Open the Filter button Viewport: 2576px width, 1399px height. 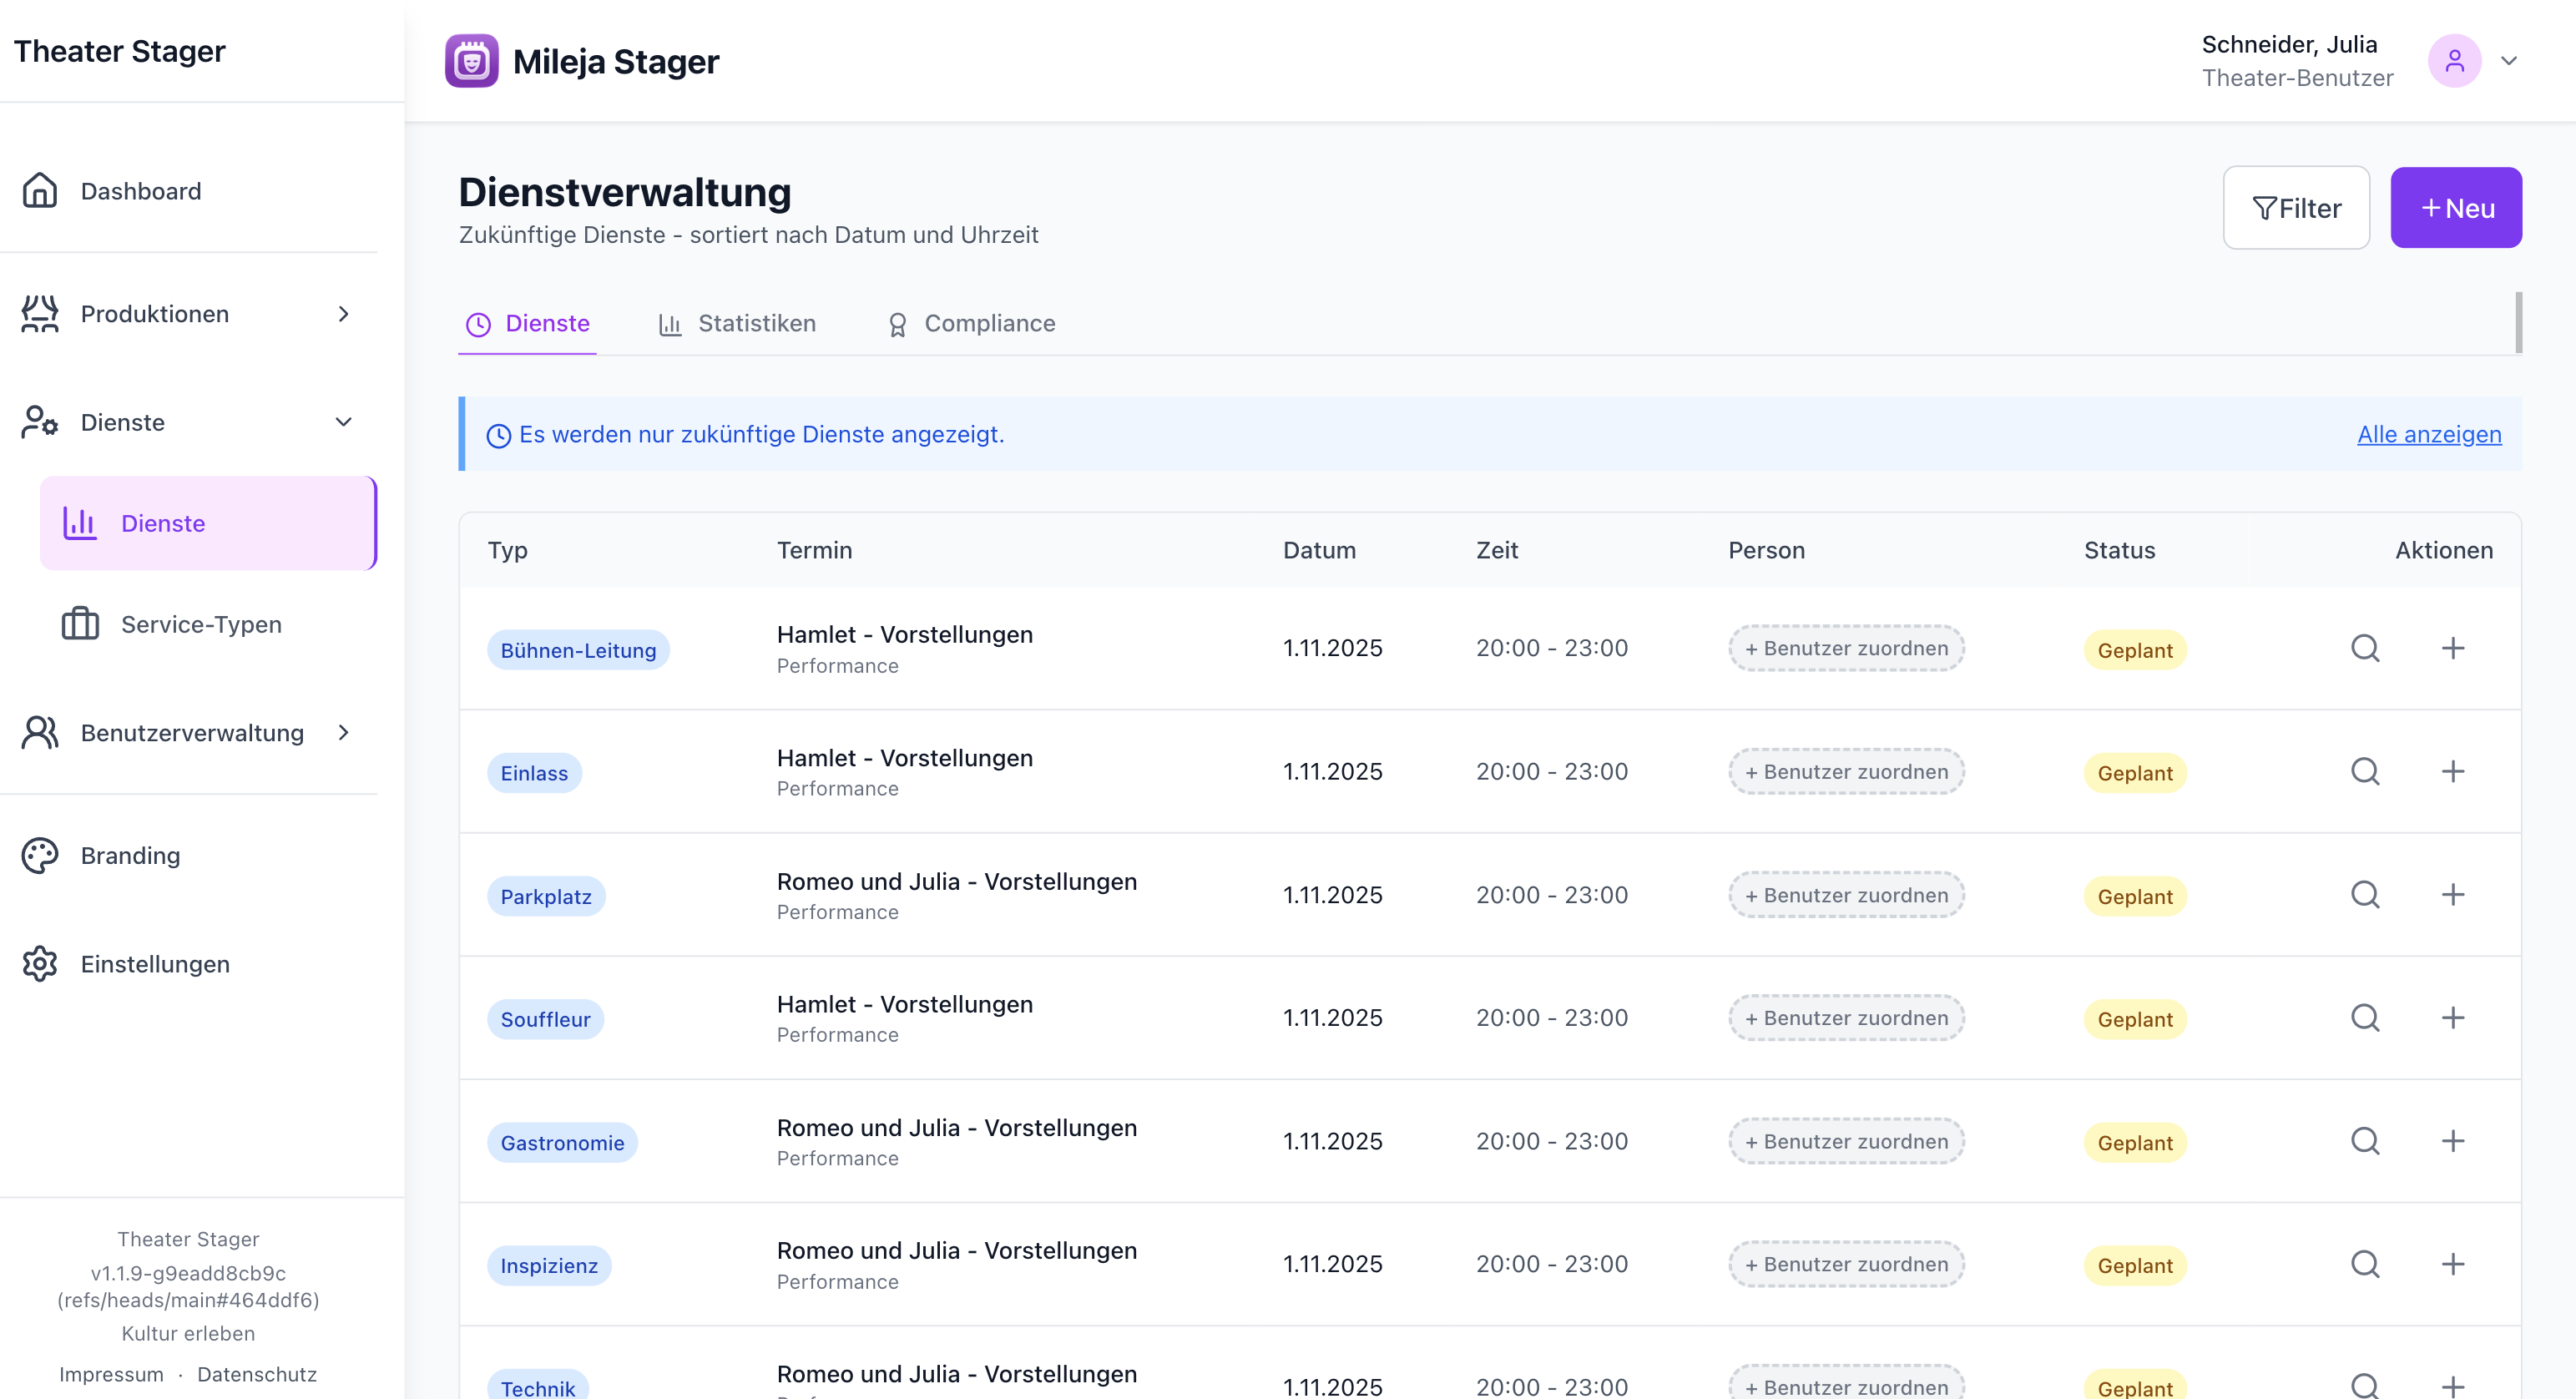click(x=2296, y=207)
